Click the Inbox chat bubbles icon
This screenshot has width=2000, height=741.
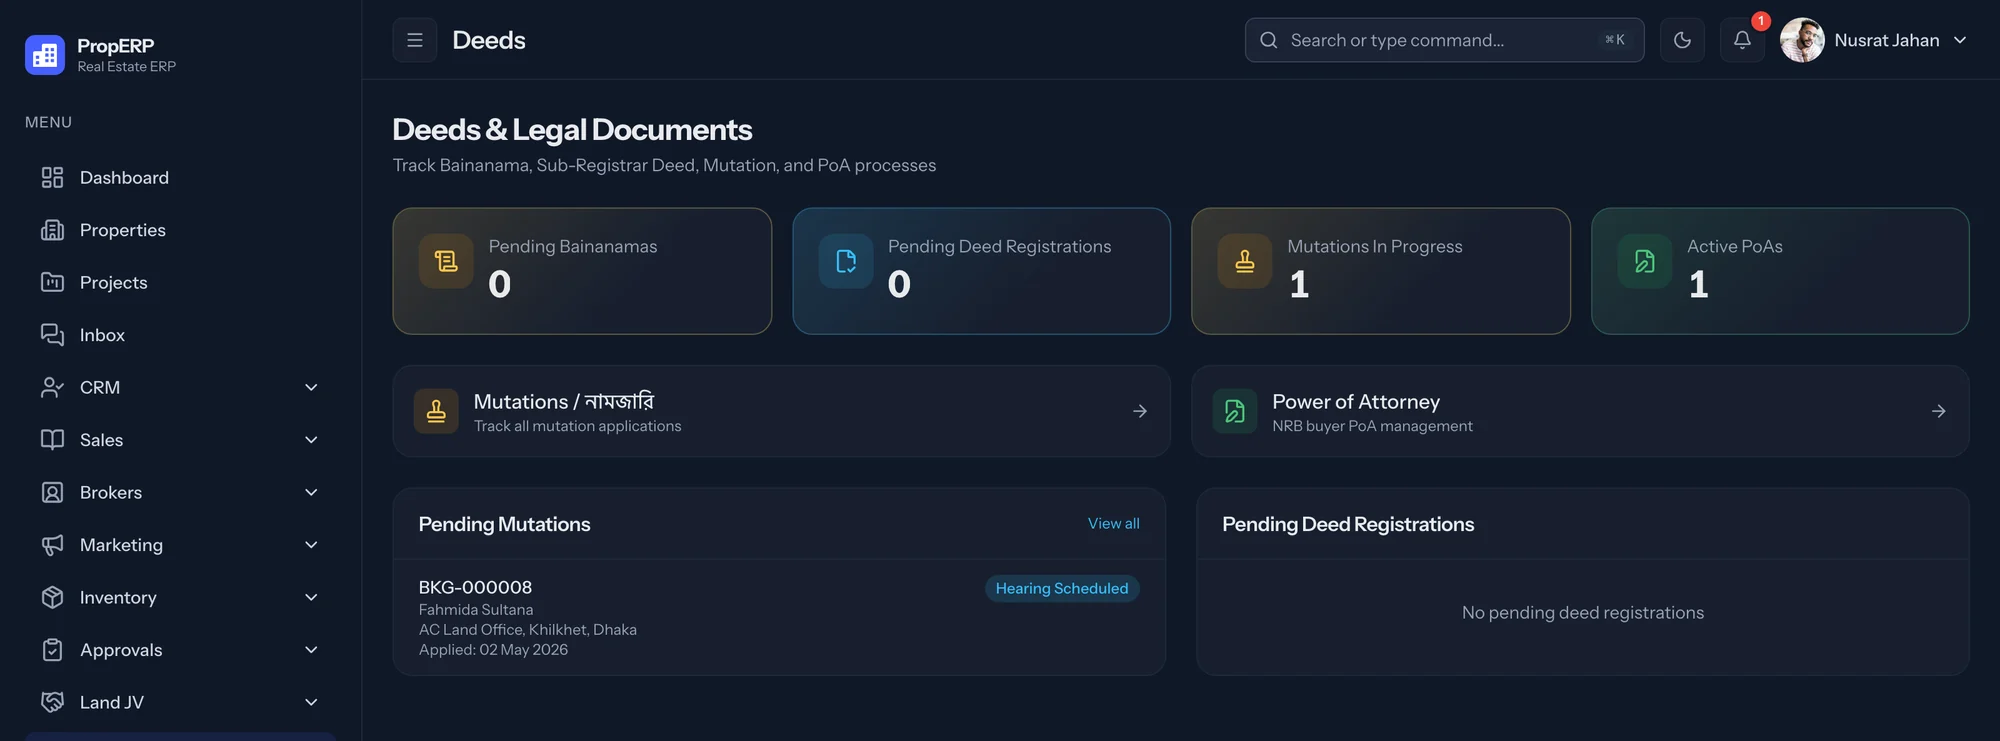(x=52, y=335)
